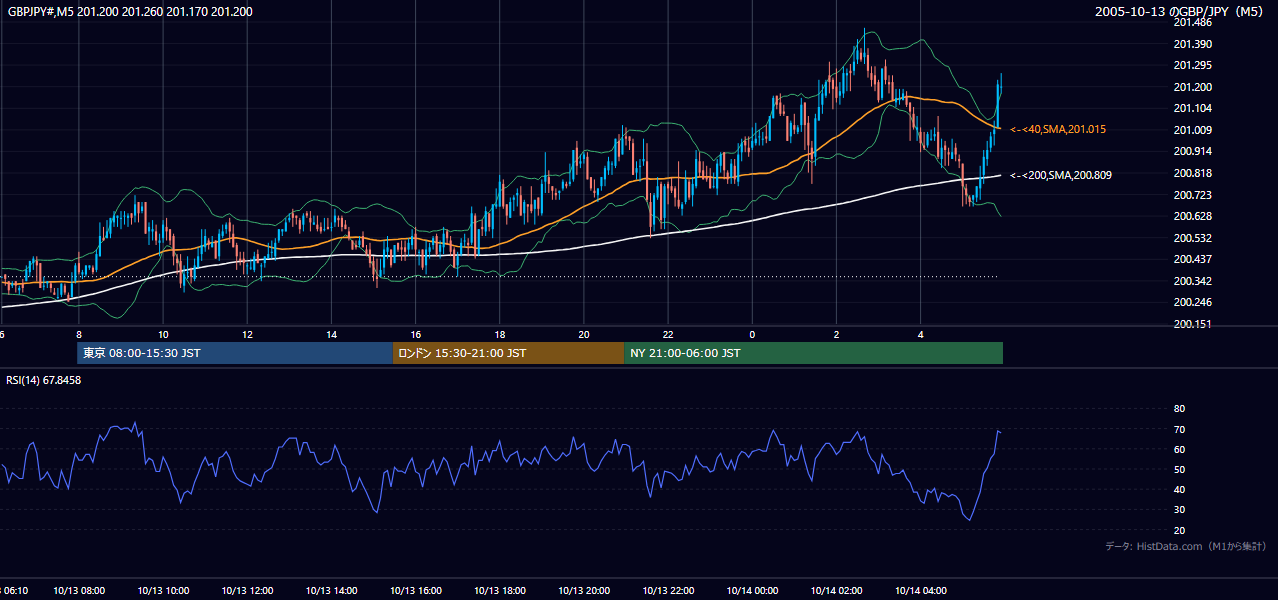Click the 10/14 00:00 date axis label
This screenshot has height=600, width=1278.
(752, 590)
